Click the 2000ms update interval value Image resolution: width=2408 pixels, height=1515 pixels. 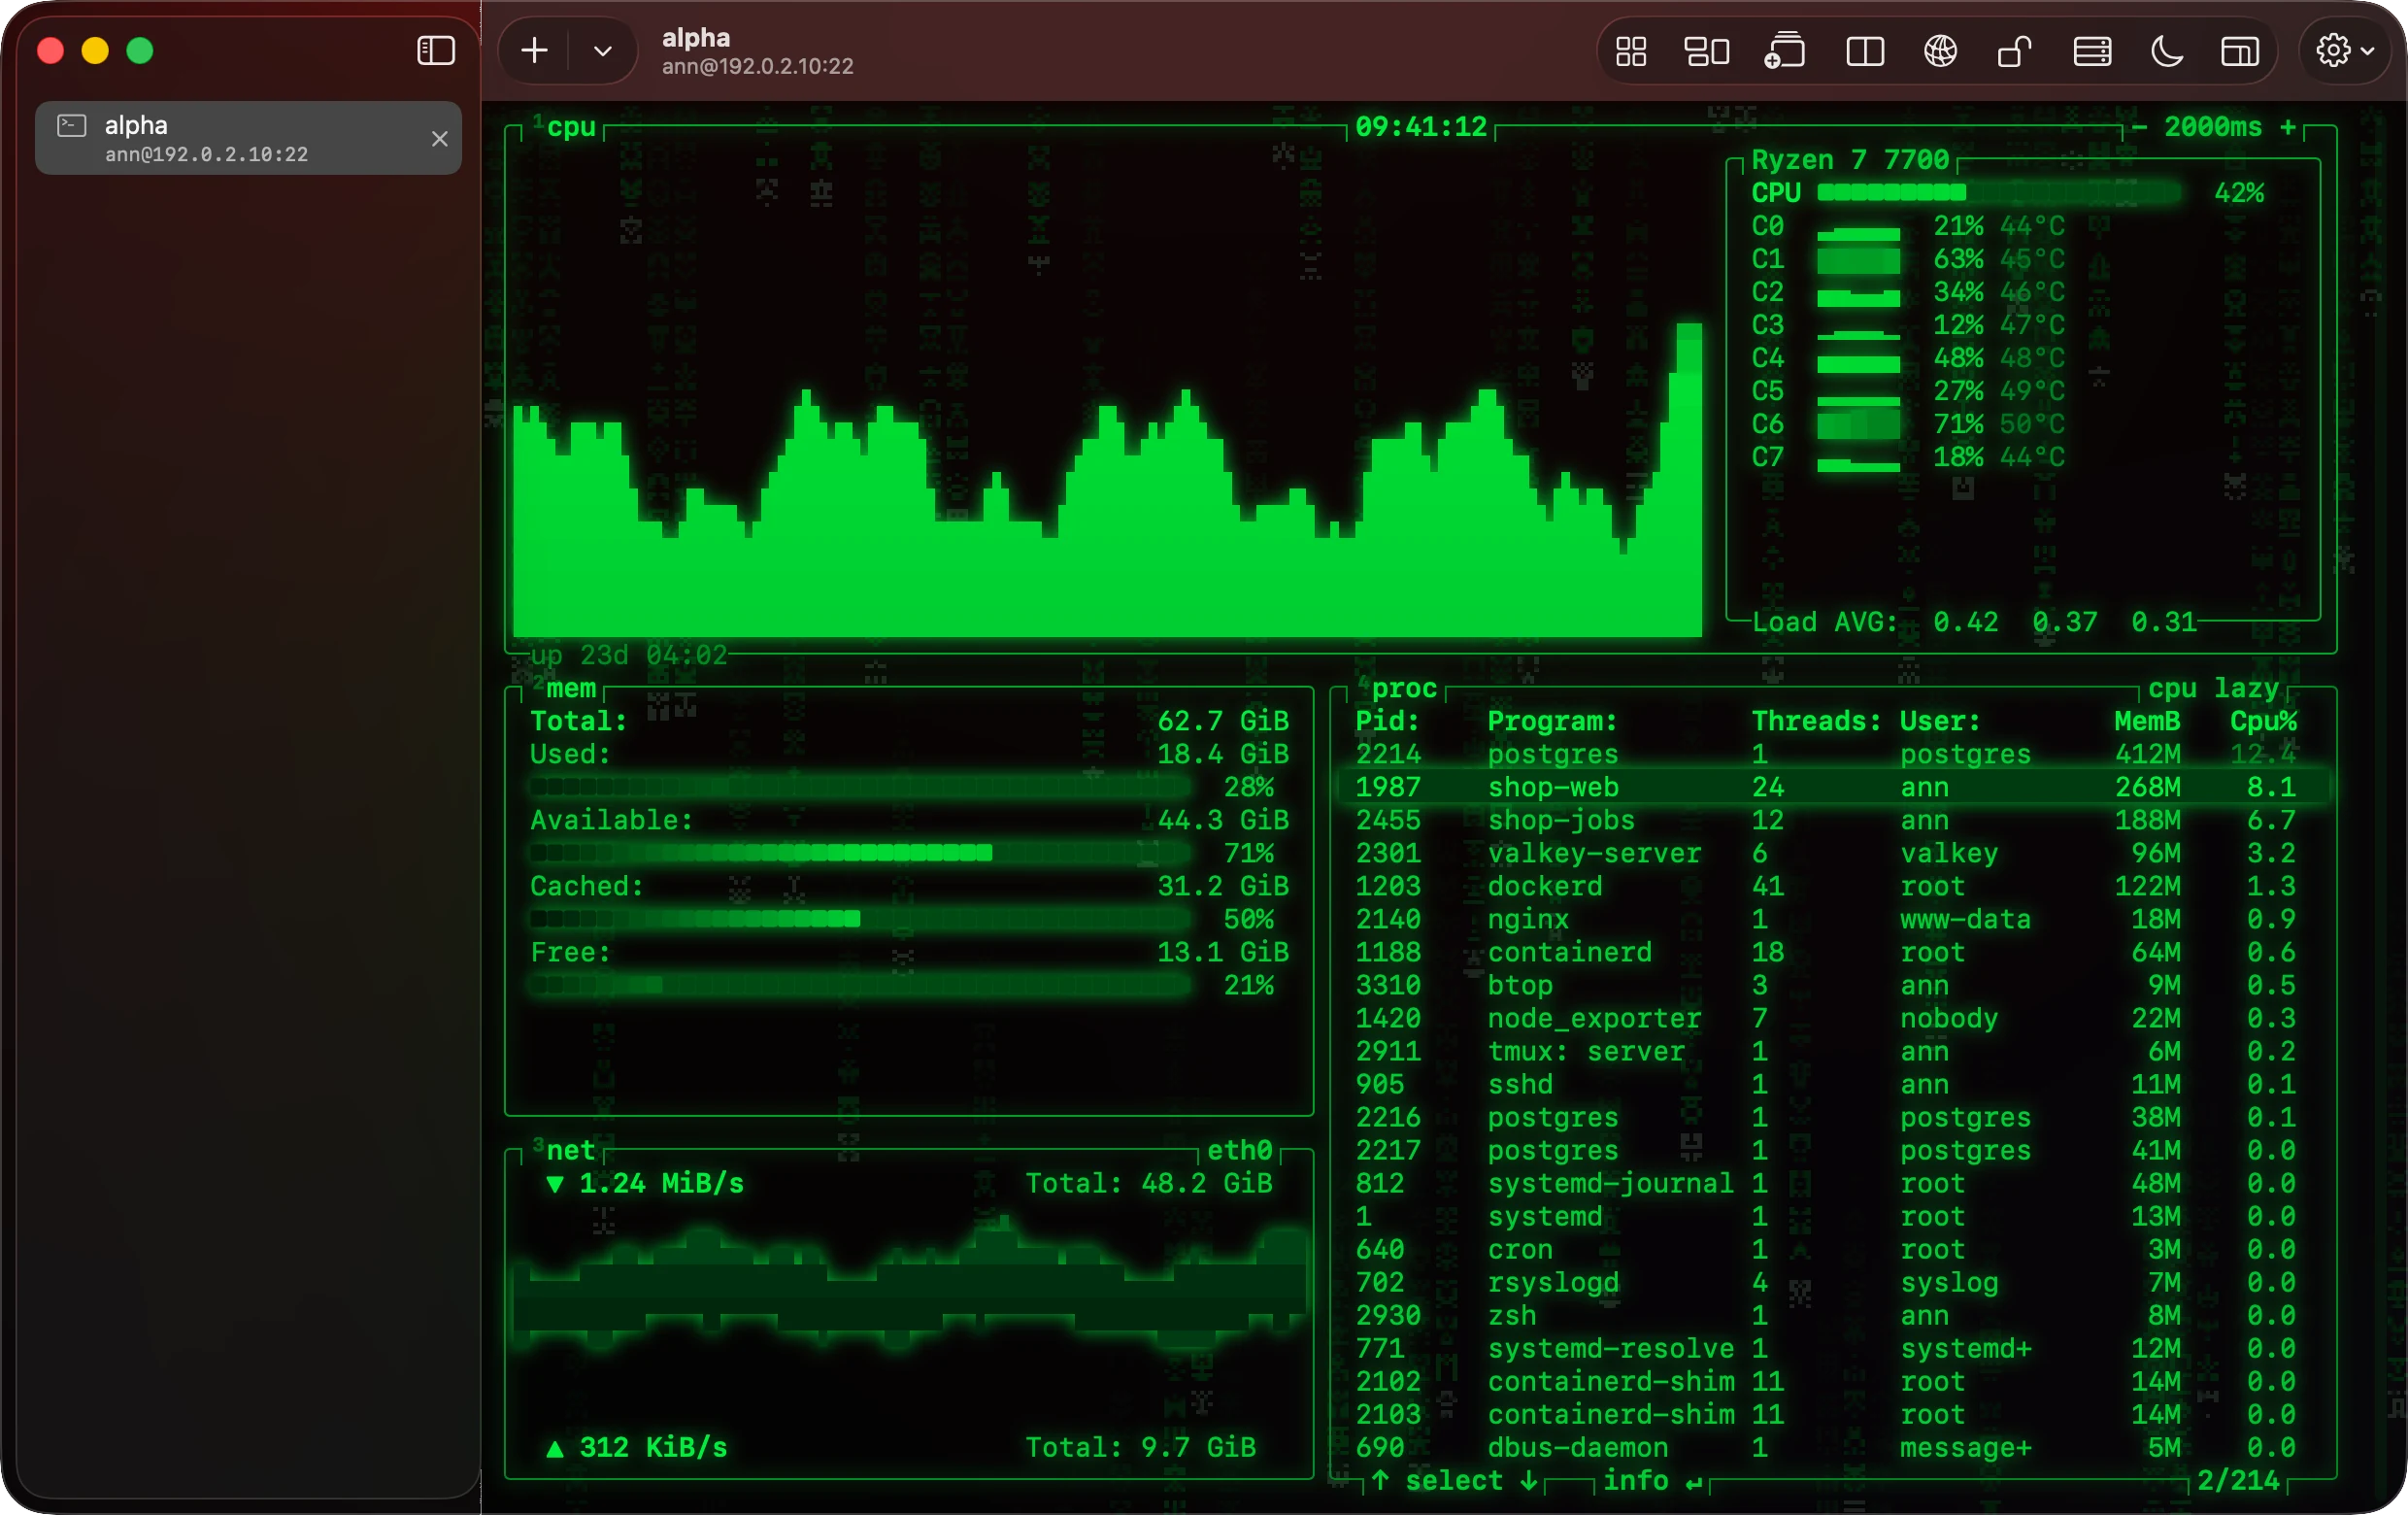(2213, 127)
